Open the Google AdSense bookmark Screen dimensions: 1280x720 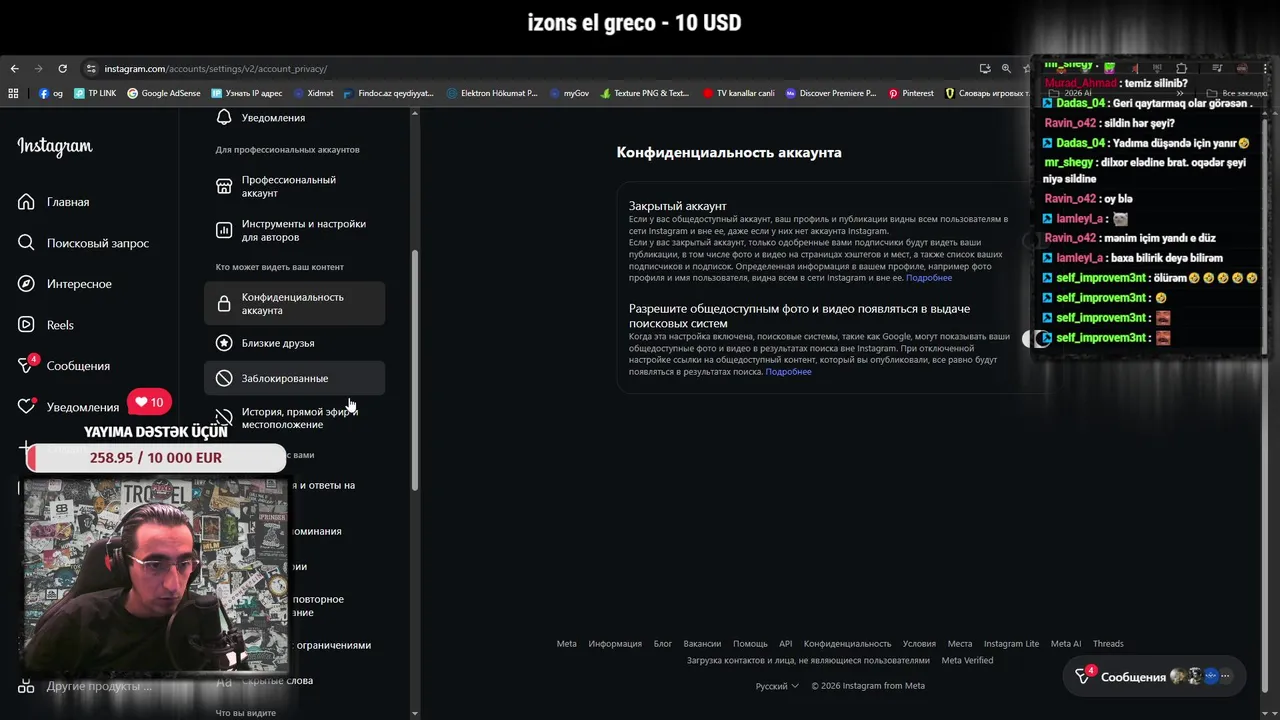[163, 93]
